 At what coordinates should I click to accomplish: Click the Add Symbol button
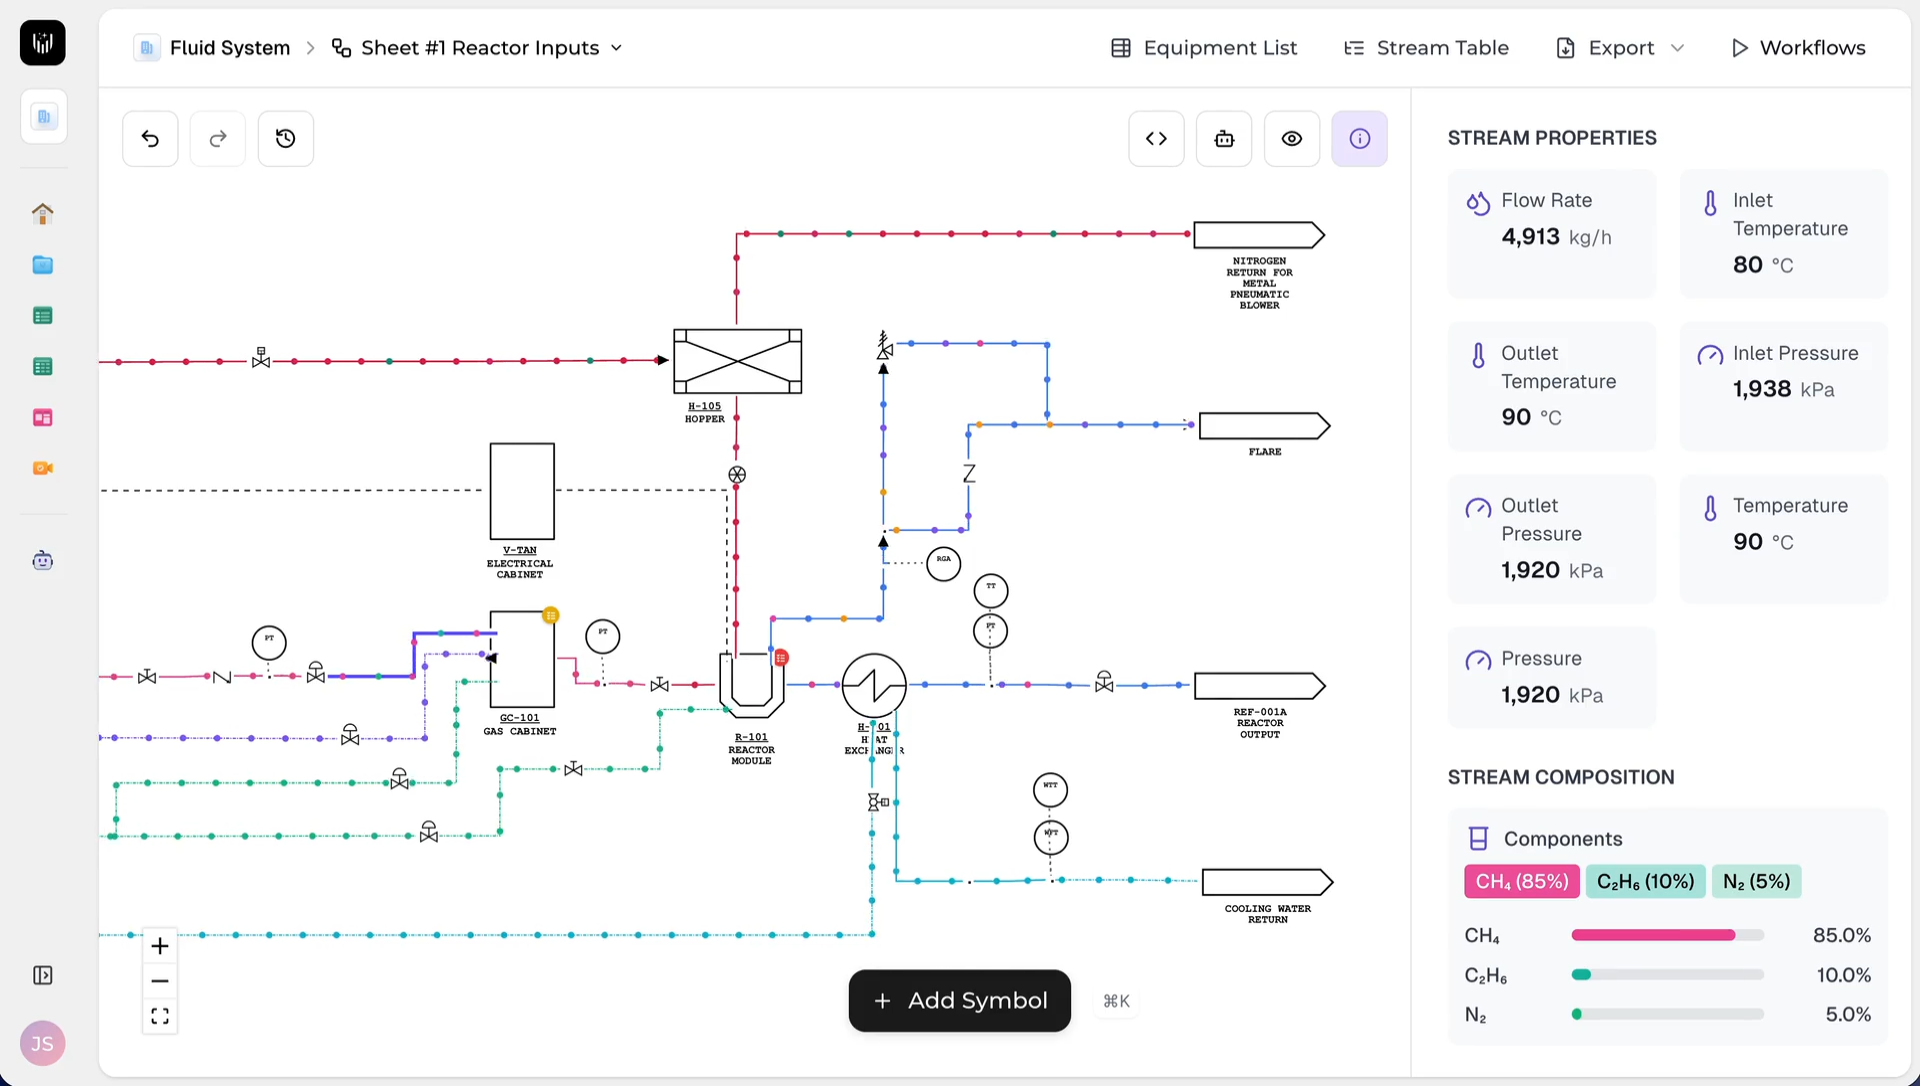click(x=959, y=1000)
